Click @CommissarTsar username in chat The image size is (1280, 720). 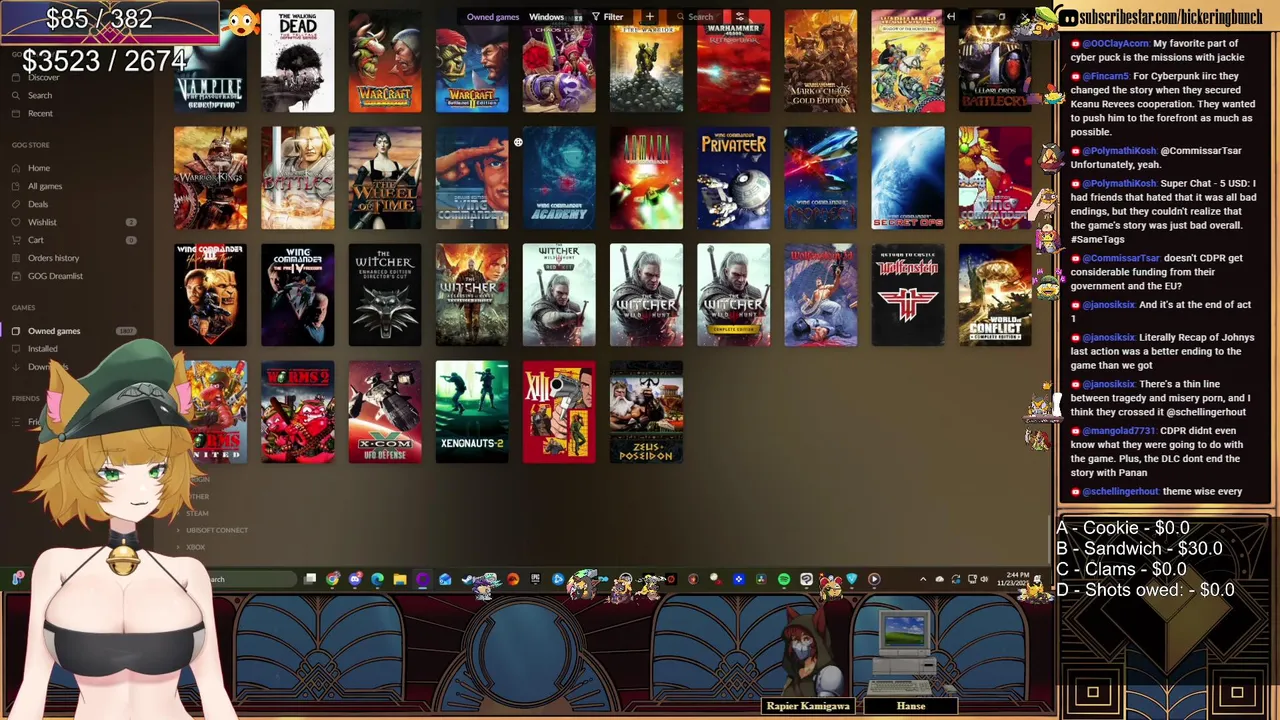(1121, 258)
